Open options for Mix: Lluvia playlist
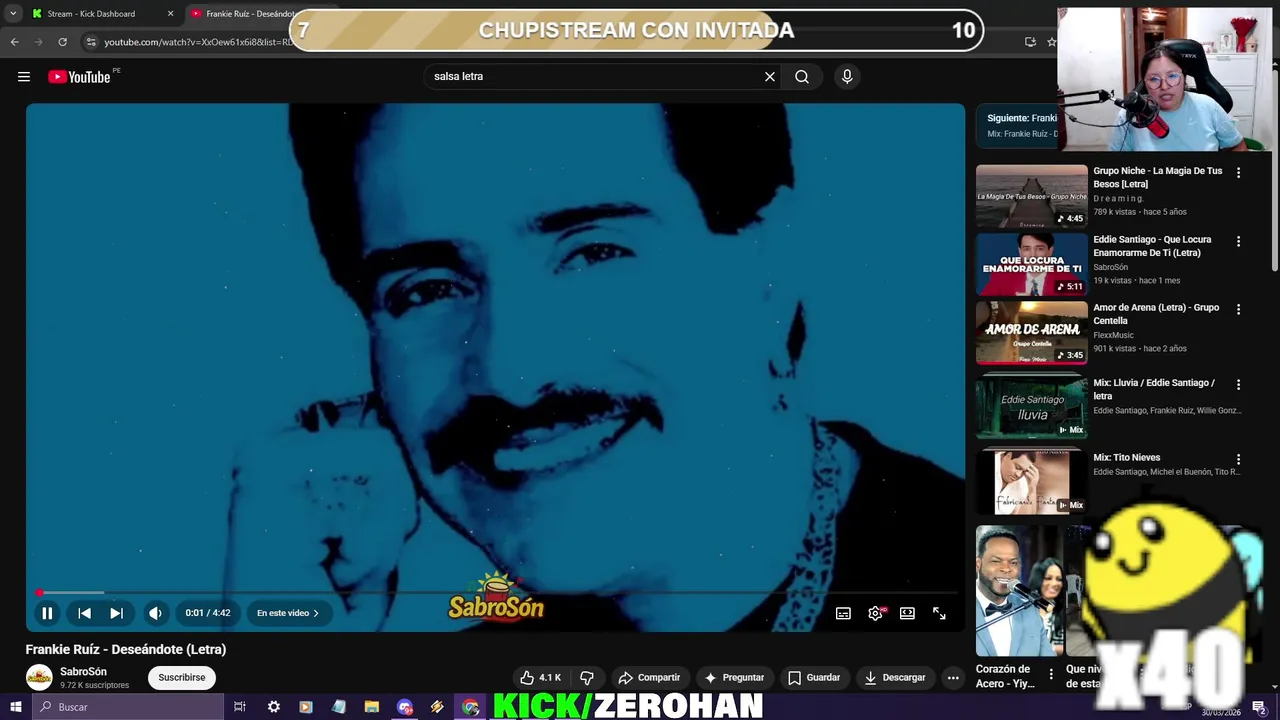 (x=1238, y=384)
